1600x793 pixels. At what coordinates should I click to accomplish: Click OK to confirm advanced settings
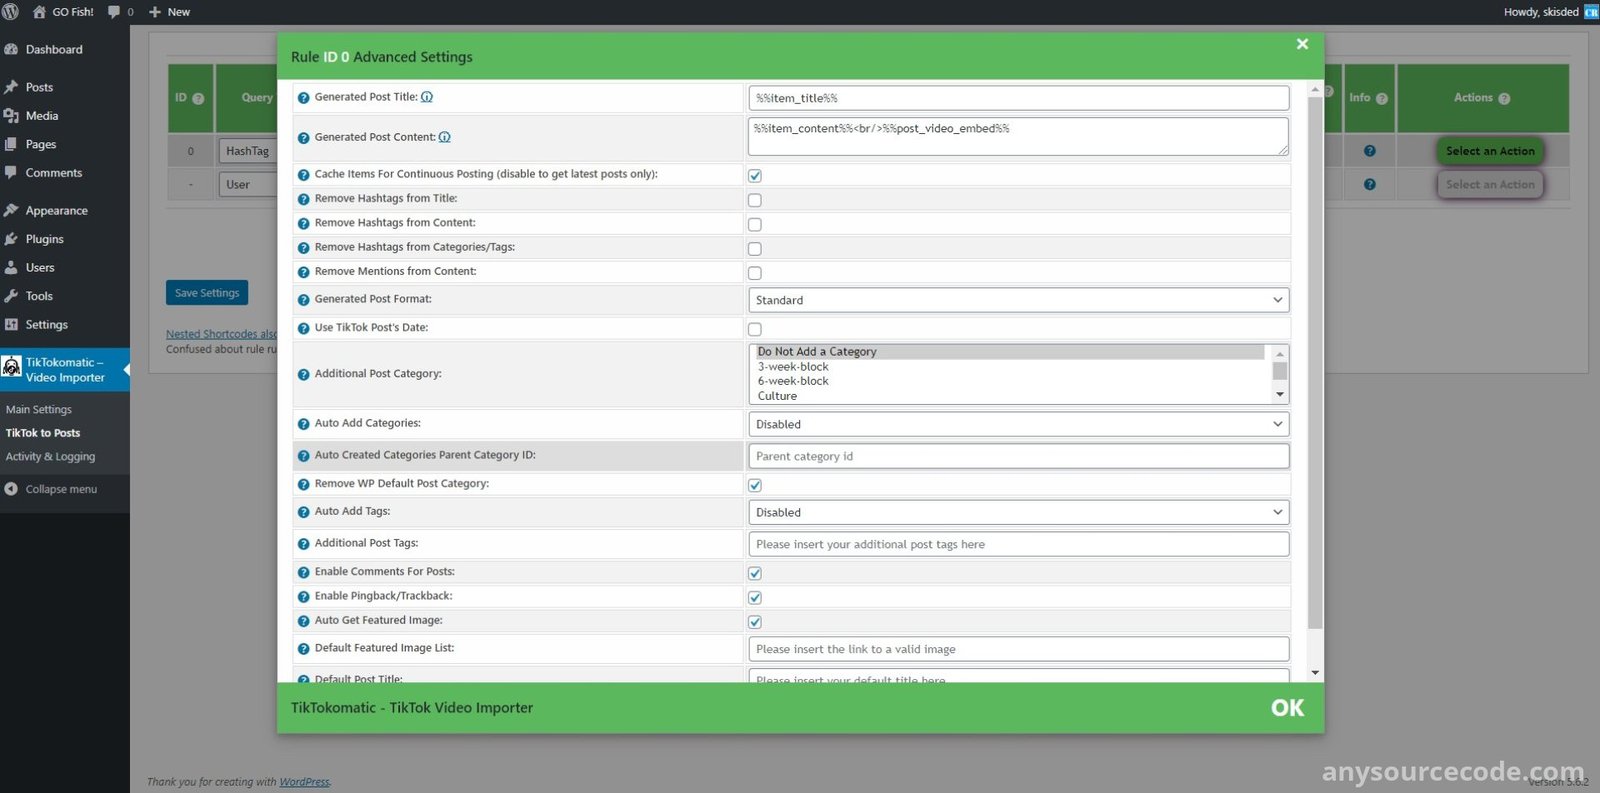1287,708
